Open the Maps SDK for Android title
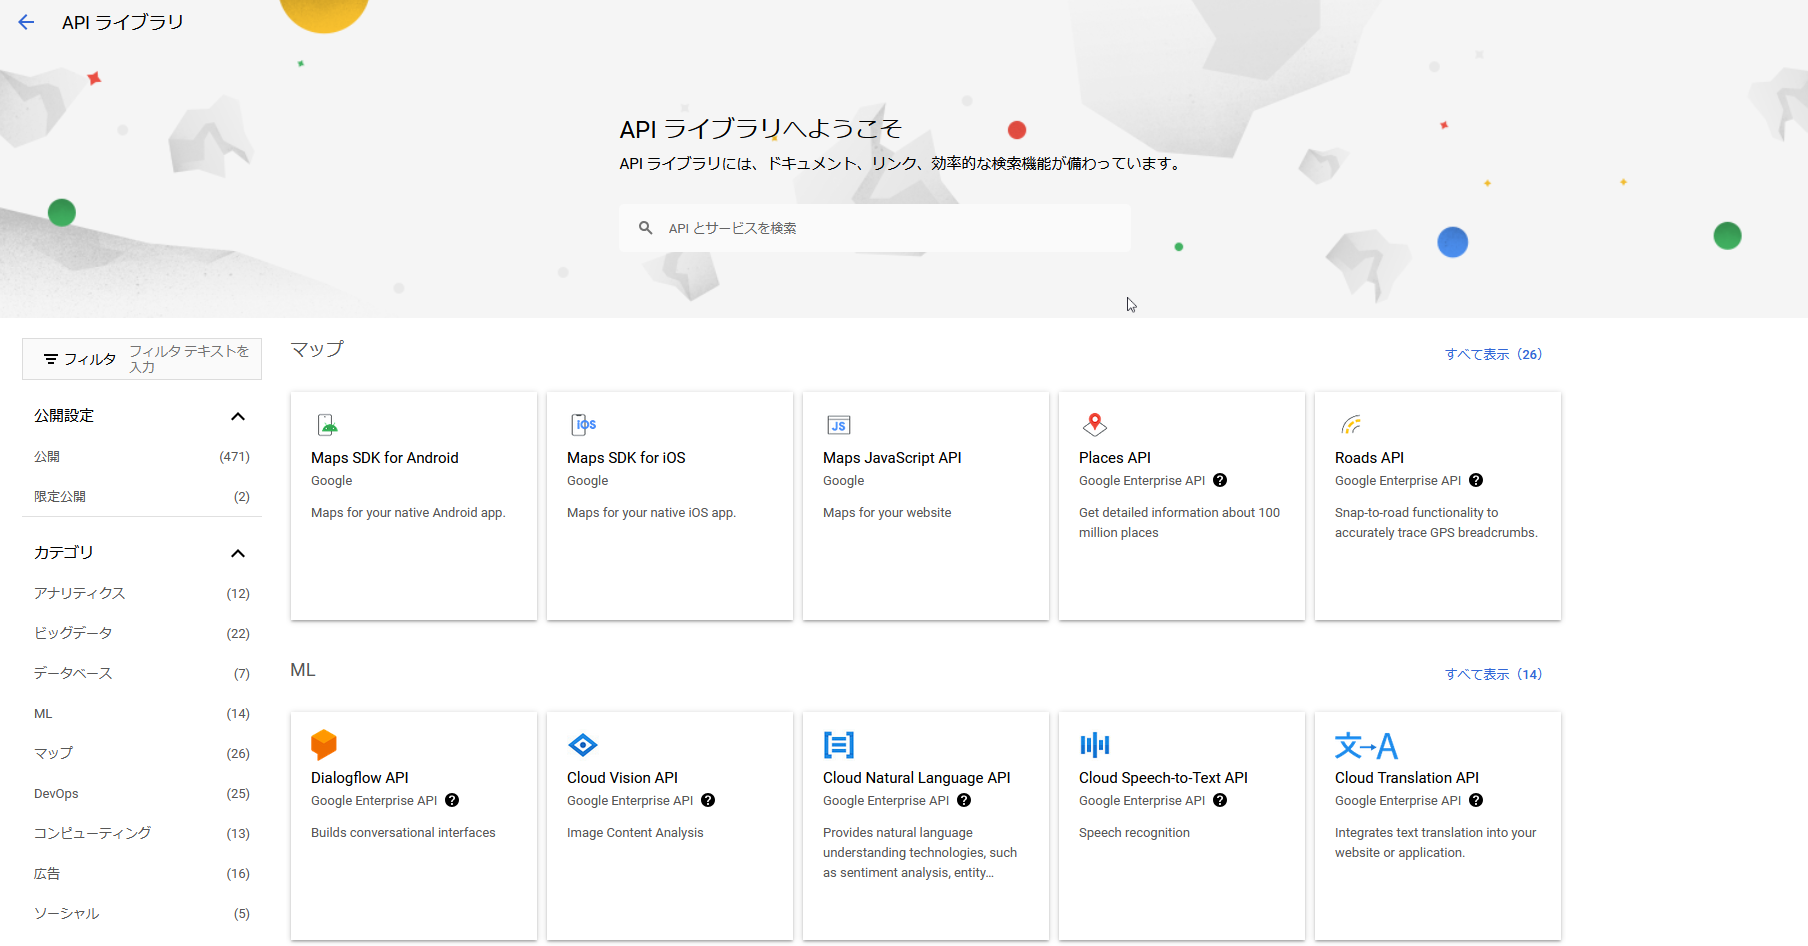 (385, 458)
